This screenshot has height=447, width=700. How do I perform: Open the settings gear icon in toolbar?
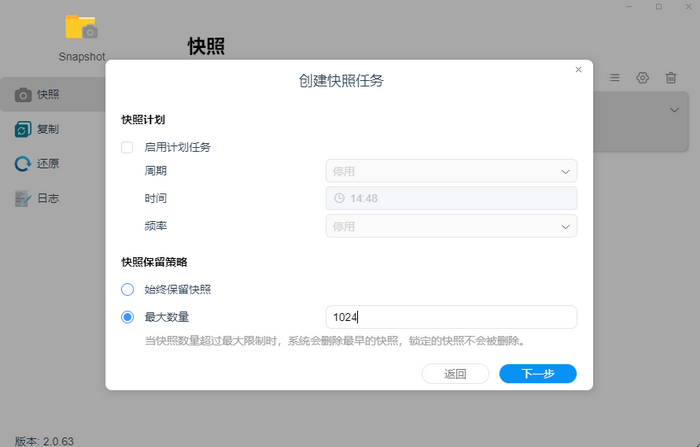click(642, 78)
